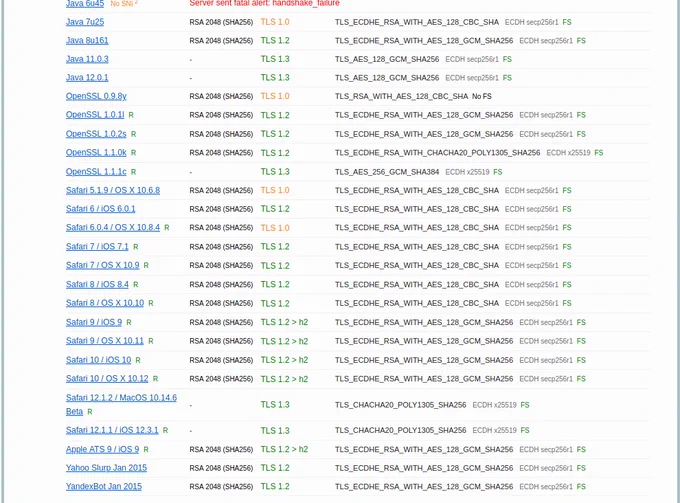
Task: Open the OpenSSL 0.9.8y client link
Action: click(x=96, y=96)
